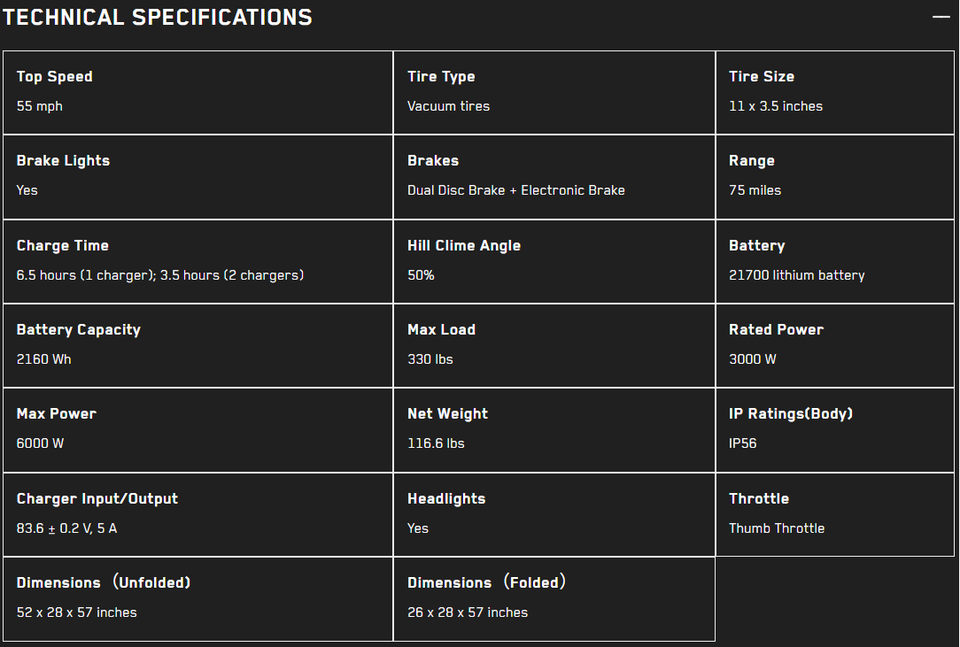Select the Max Power cell
The width and height of the screenshot is (960, 647).
[198, 430]
